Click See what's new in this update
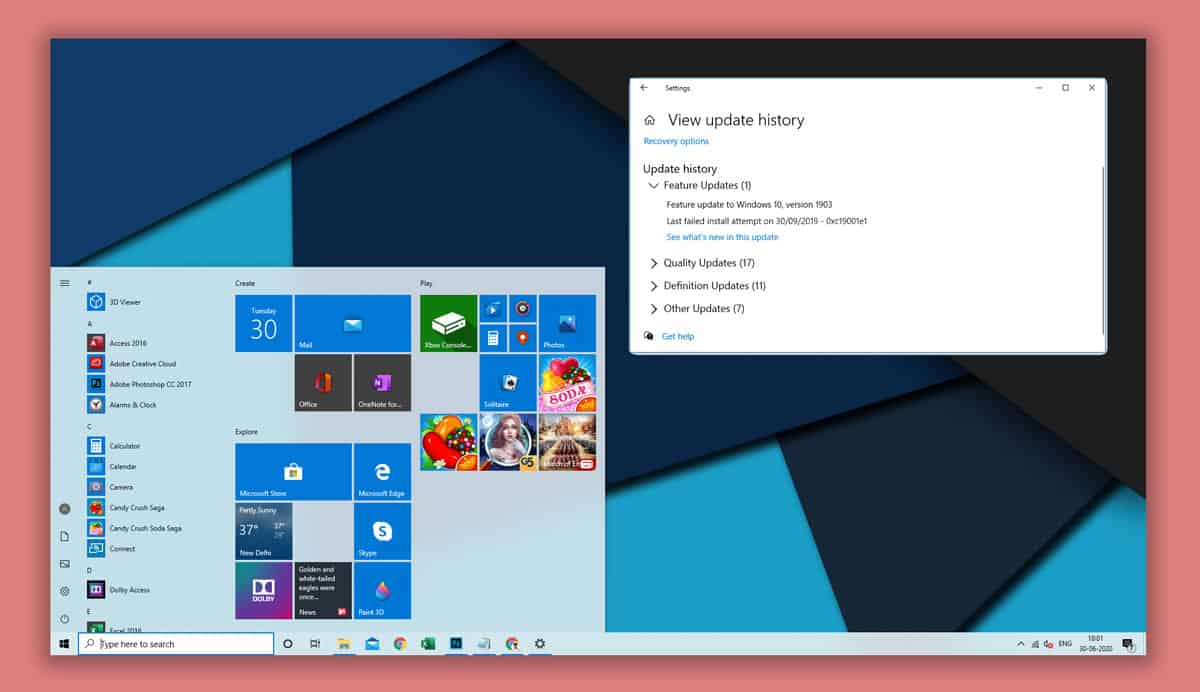The height and width of the screenshot is (692, 1200). 722,237
